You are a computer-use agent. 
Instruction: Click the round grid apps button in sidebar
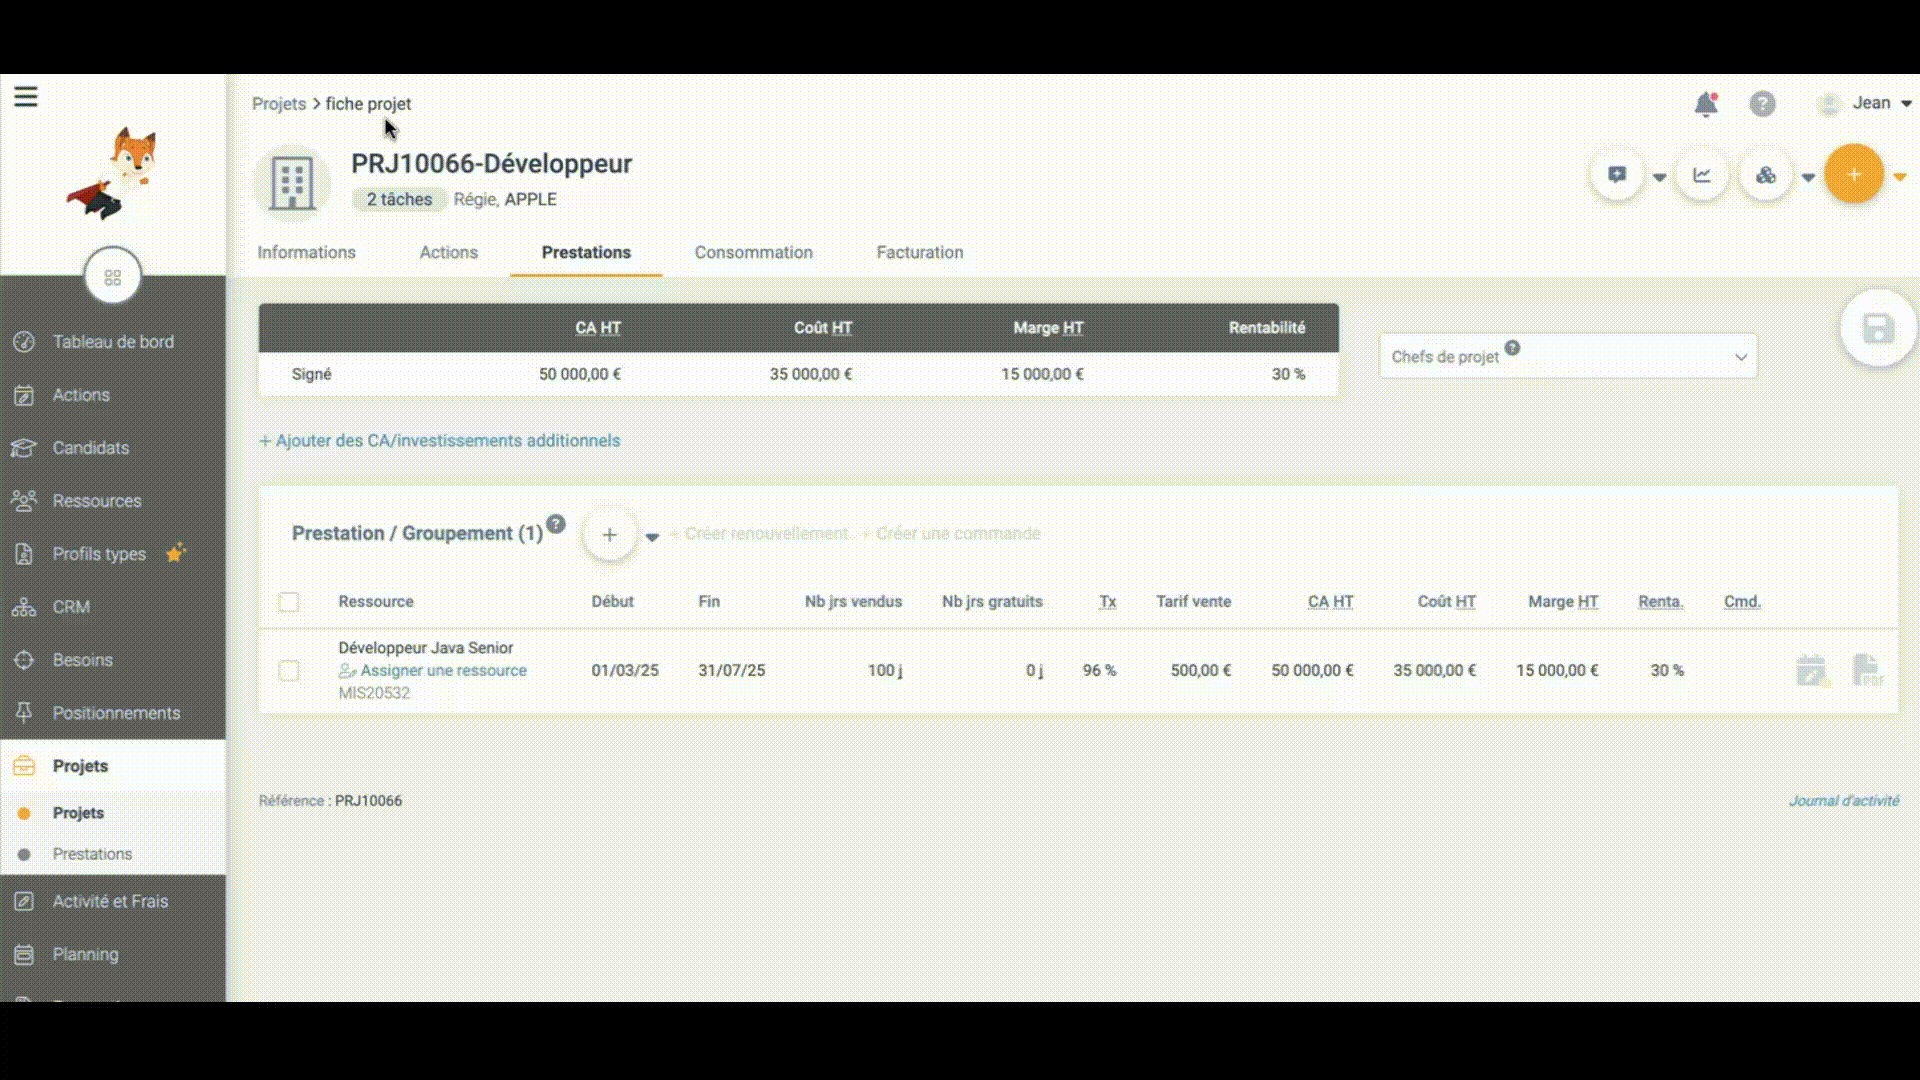pos(113,277)
